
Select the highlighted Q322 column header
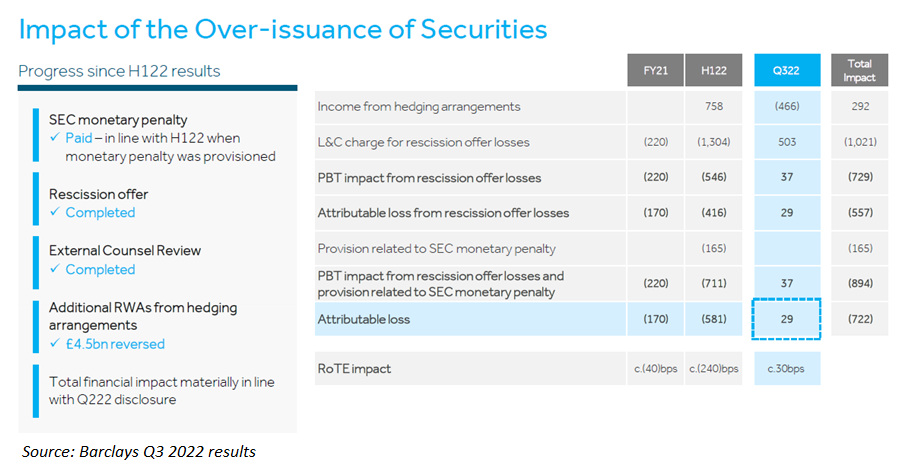point(788,71)
